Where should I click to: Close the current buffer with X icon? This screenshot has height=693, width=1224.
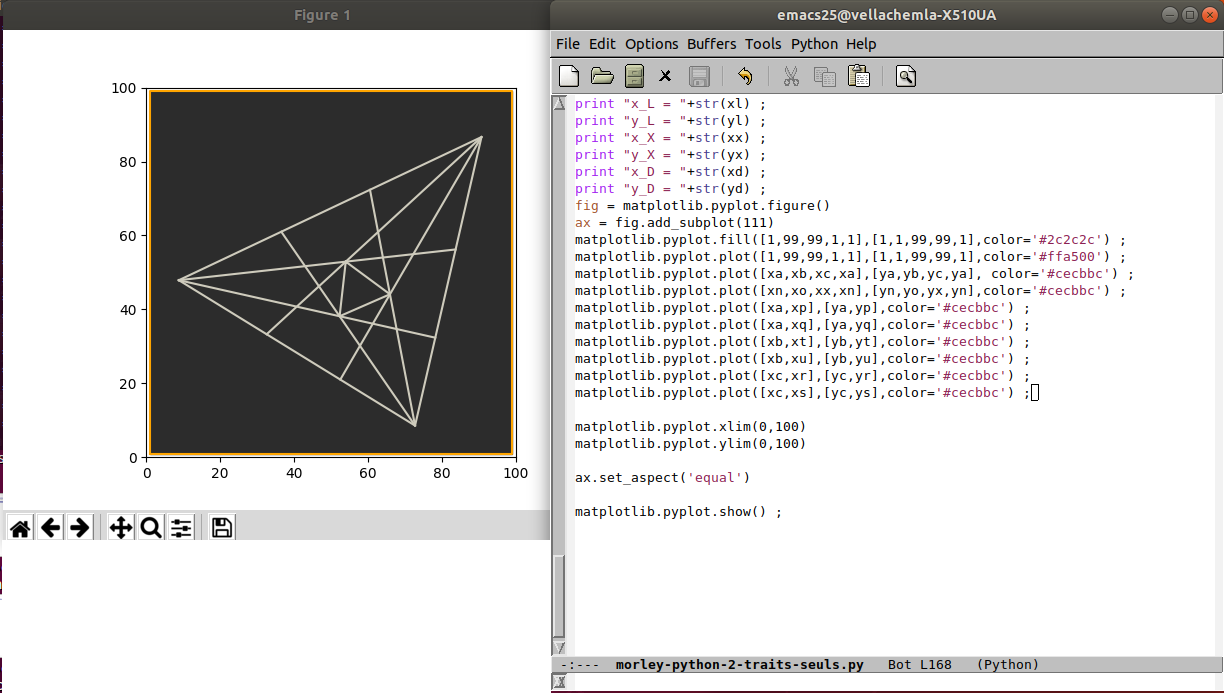(665, 76)
